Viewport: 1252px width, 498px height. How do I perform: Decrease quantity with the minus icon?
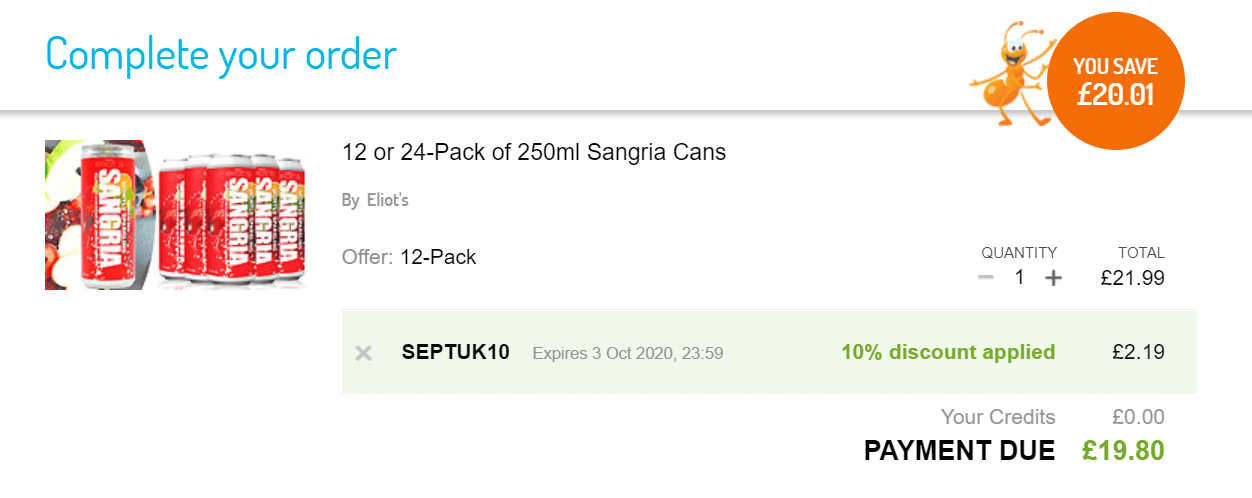pyautogui.click(x=986, y=278)
